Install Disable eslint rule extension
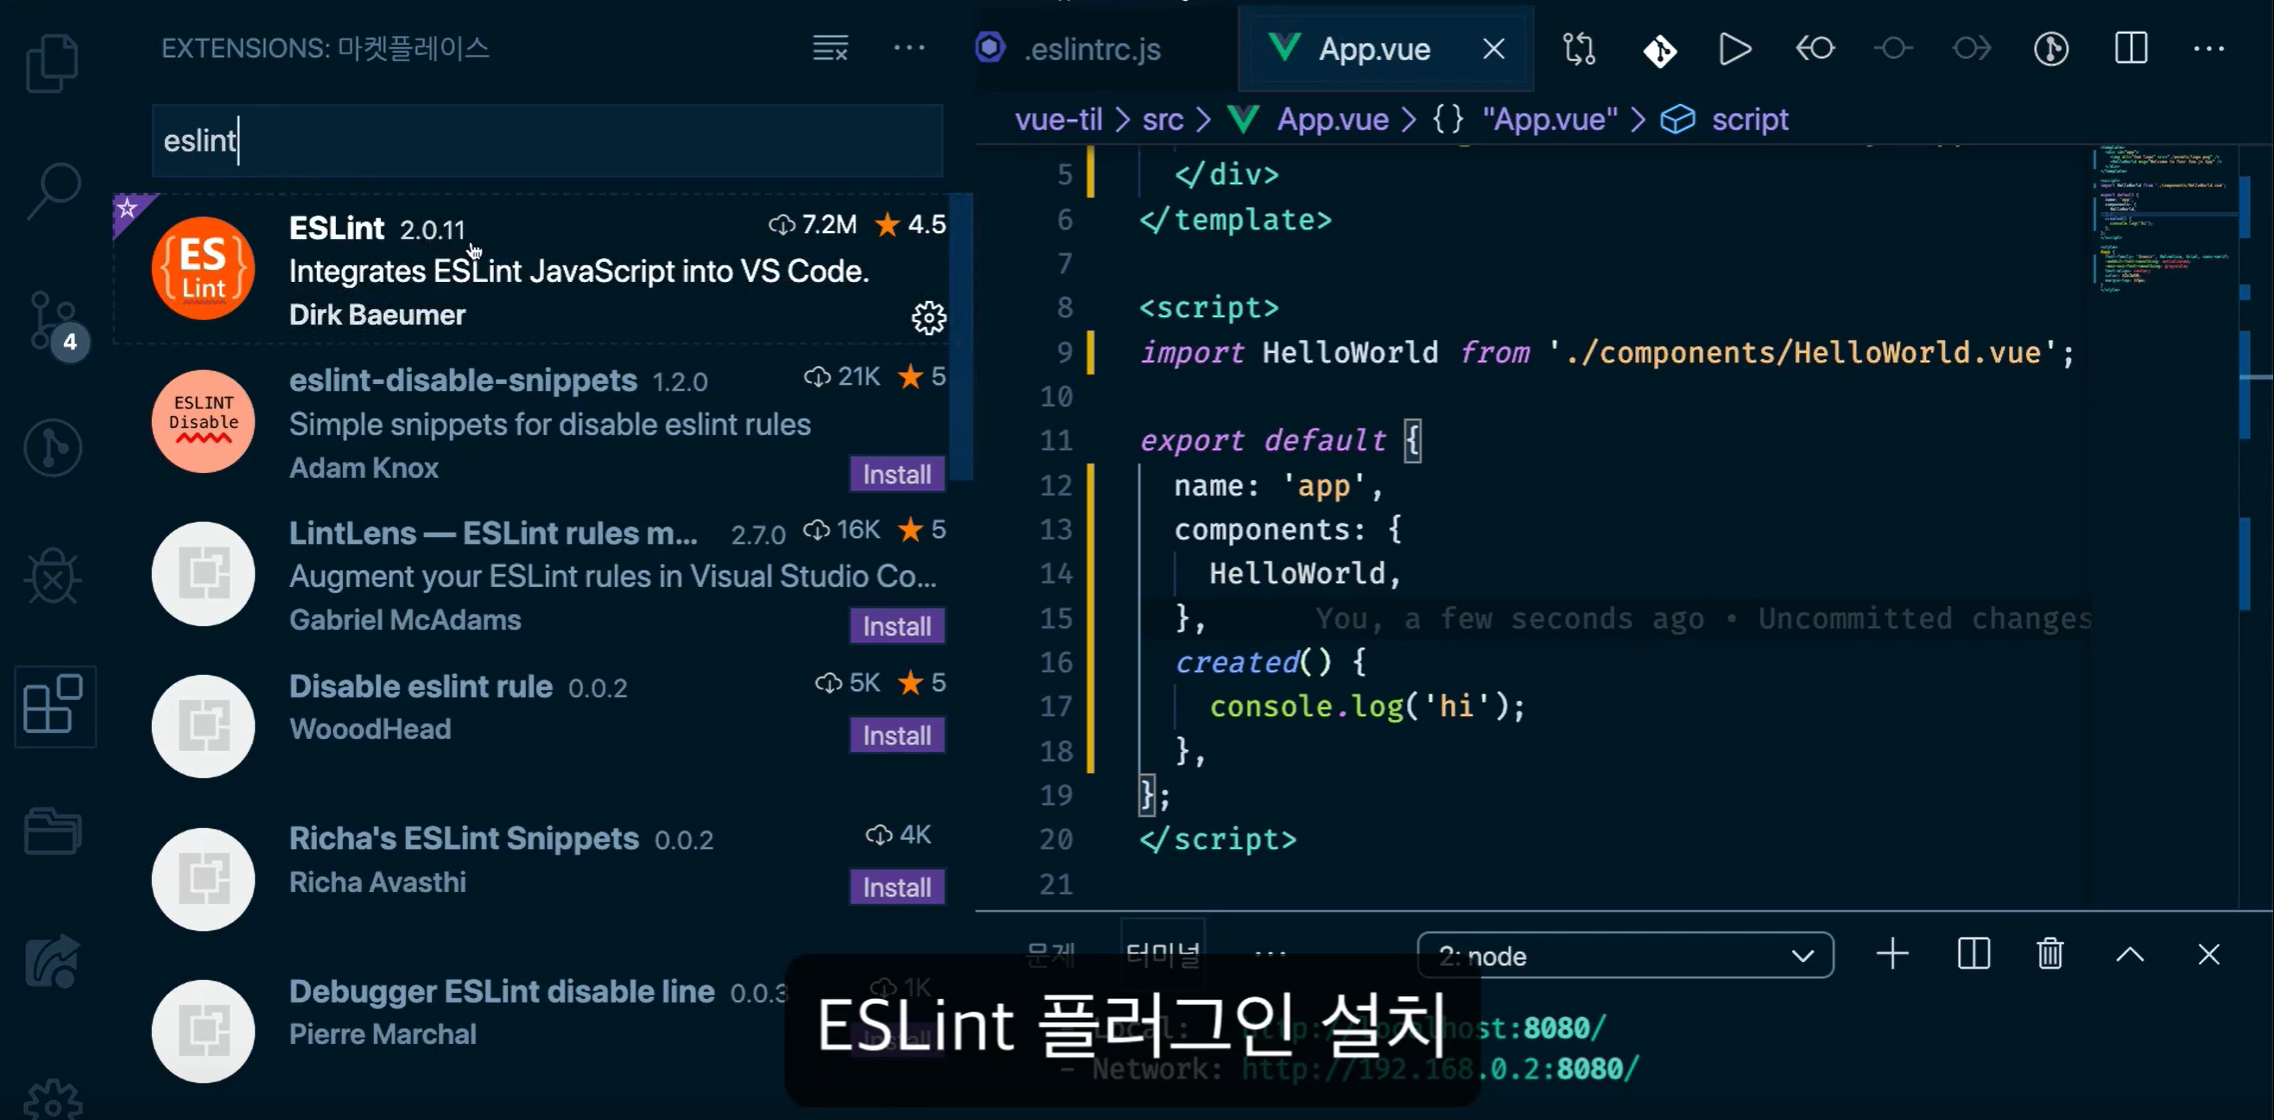This screenshot has height=1120, width=2274. point(897,735)
